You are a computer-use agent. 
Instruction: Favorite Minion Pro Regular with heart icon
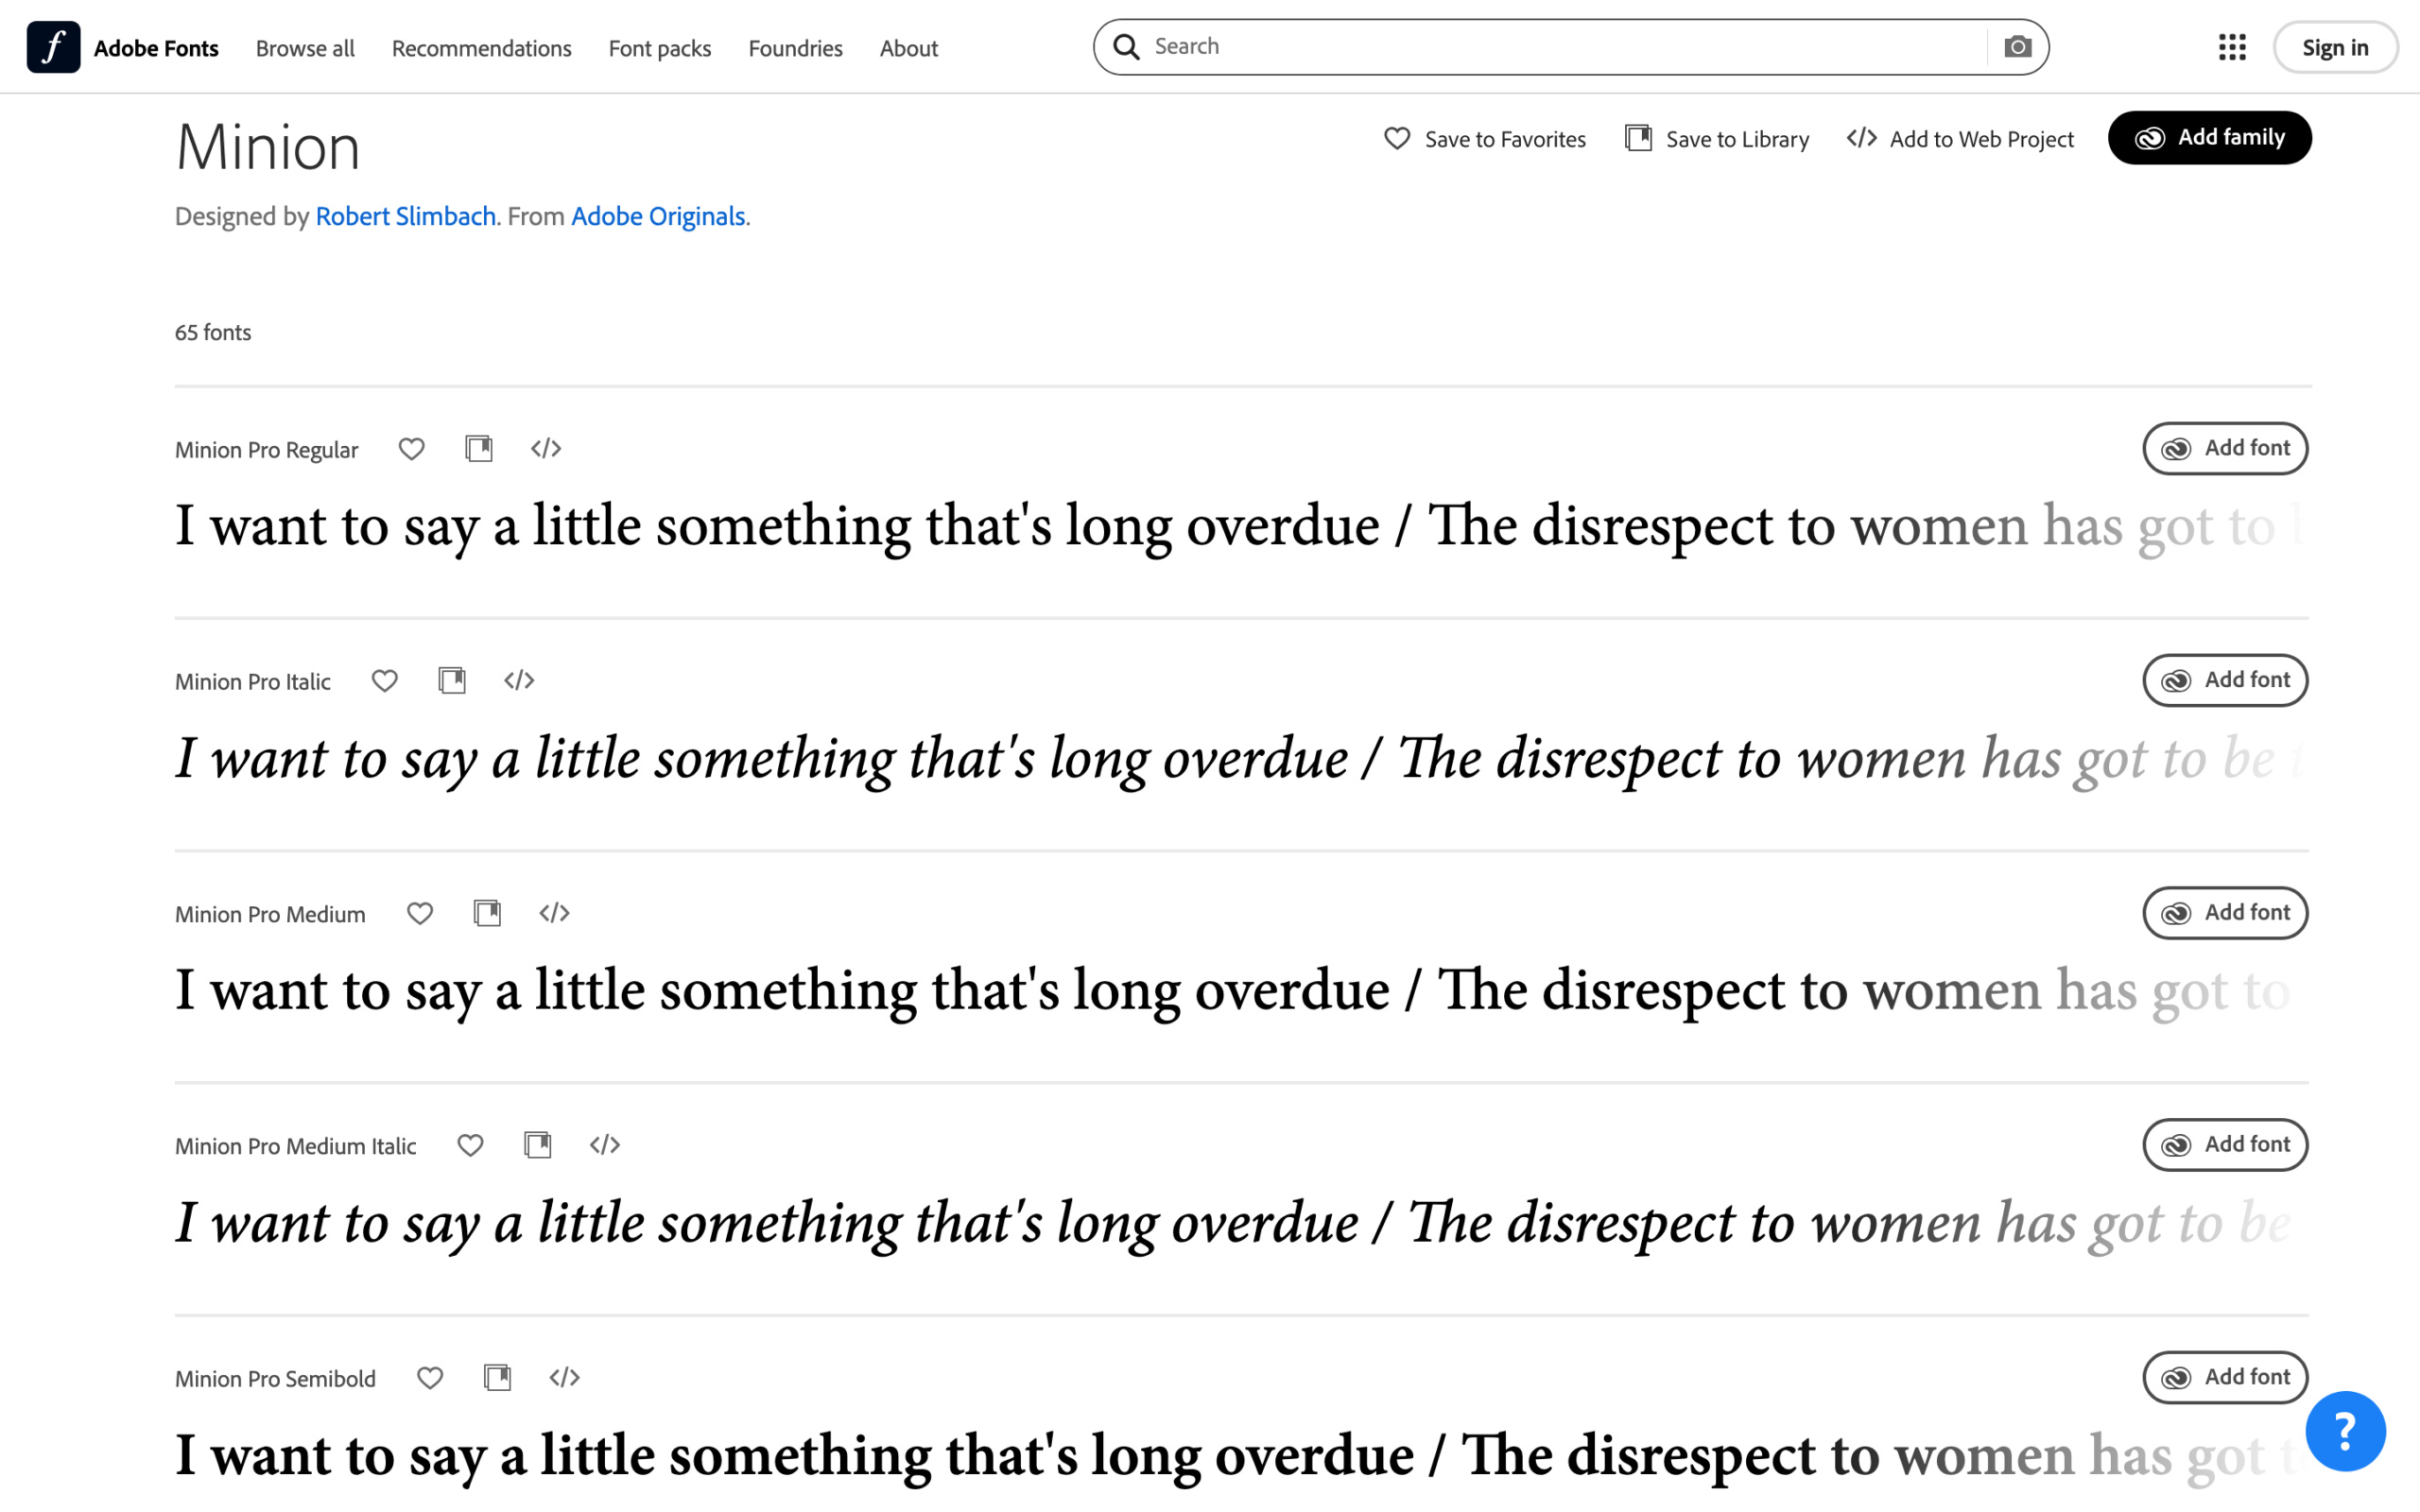coord(412,449)
